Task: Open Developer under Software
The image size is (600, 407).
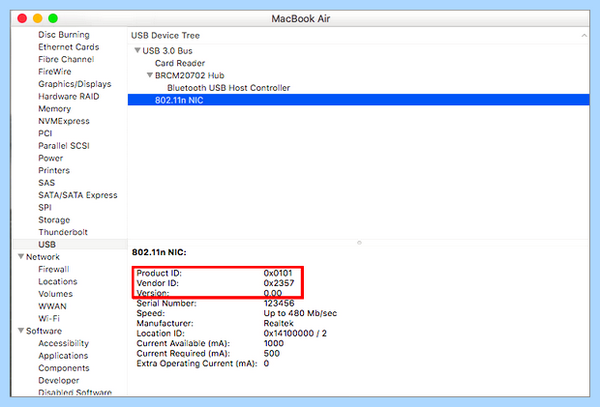Action: point(59,380)
